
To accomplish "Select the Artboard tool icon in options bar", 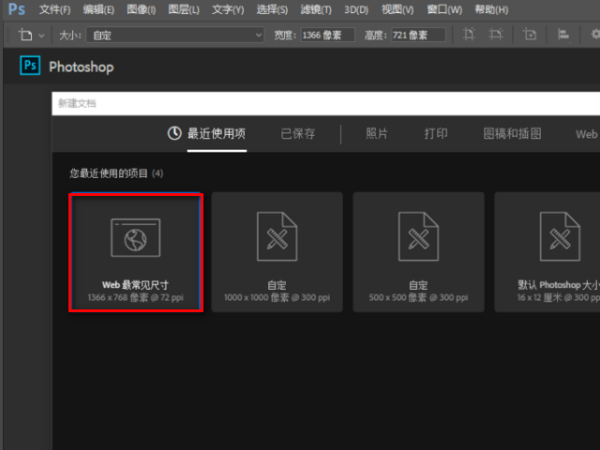I will tap(25, 35).
